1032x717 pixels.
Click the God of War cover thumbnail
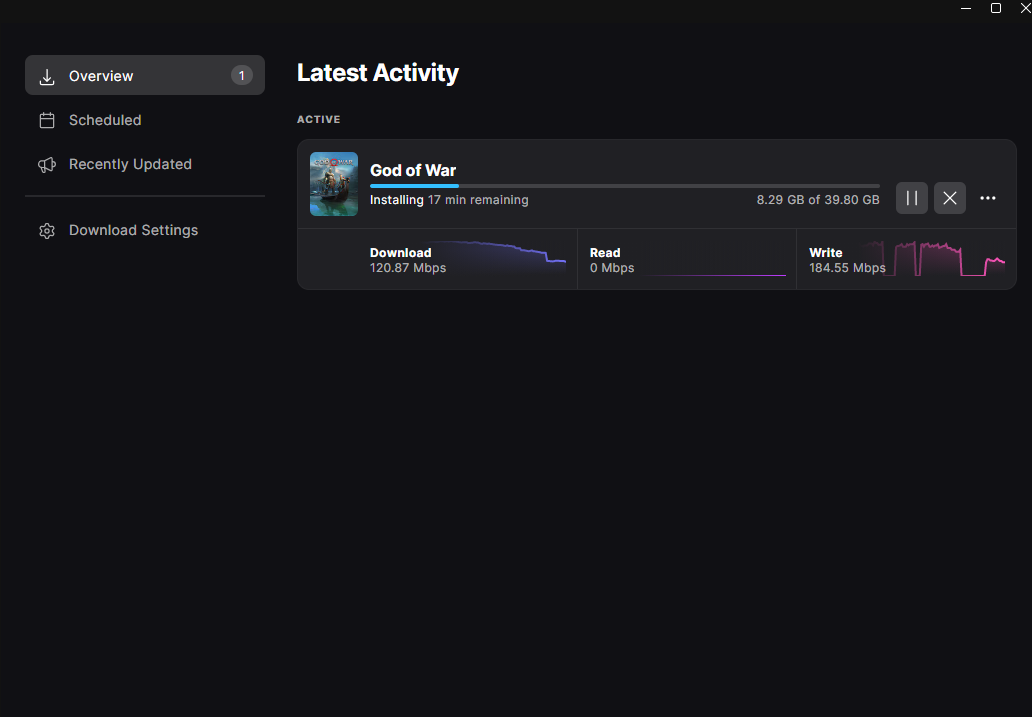334,184
